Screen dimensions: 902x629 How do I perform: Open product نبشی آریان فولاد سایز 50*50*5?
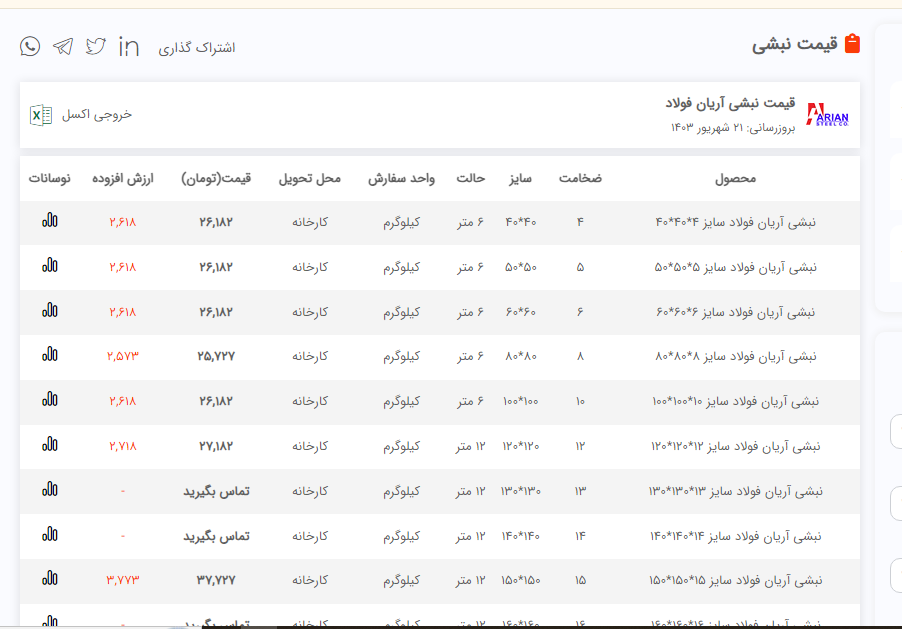point(735,267)
